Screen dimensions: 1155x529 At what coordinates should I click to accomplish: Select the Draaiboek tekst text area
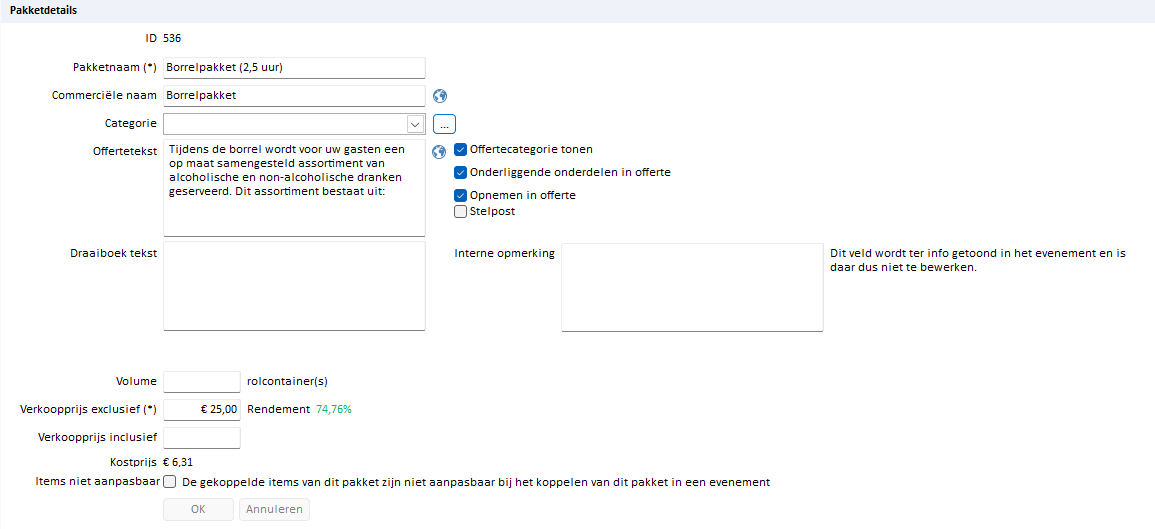tap(295, 286)
